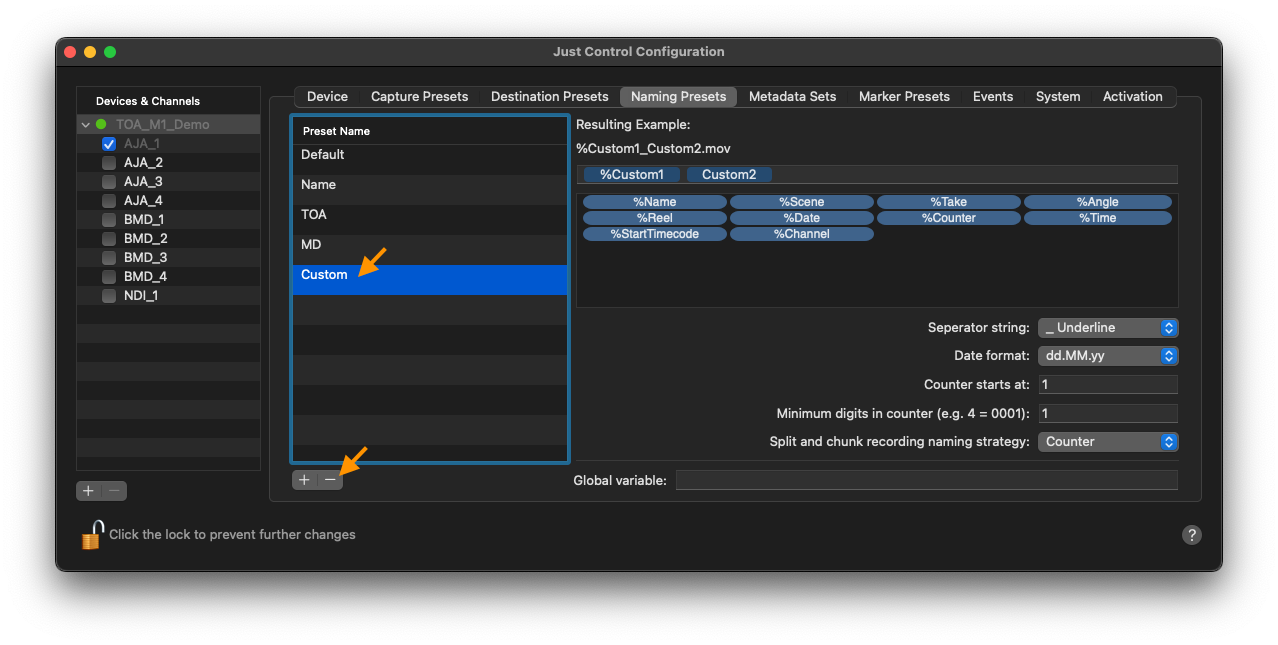This screenshot has width=1278, height=645.
Task: Click green status dot of TOA_M1_Demo
Action: tap(101, 125)
